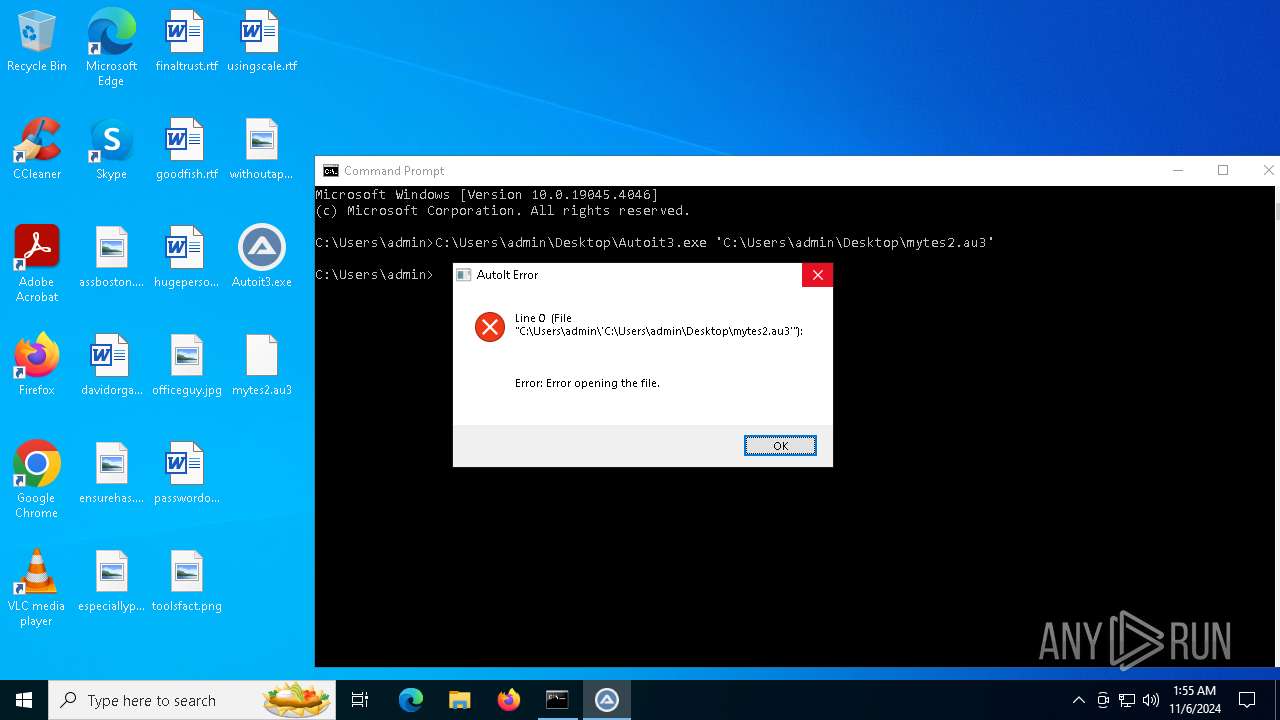The height and width of the screenshot is (720, 1280).
Task: Select officeguy.jpg on the desktop
Action: [186, 365]
